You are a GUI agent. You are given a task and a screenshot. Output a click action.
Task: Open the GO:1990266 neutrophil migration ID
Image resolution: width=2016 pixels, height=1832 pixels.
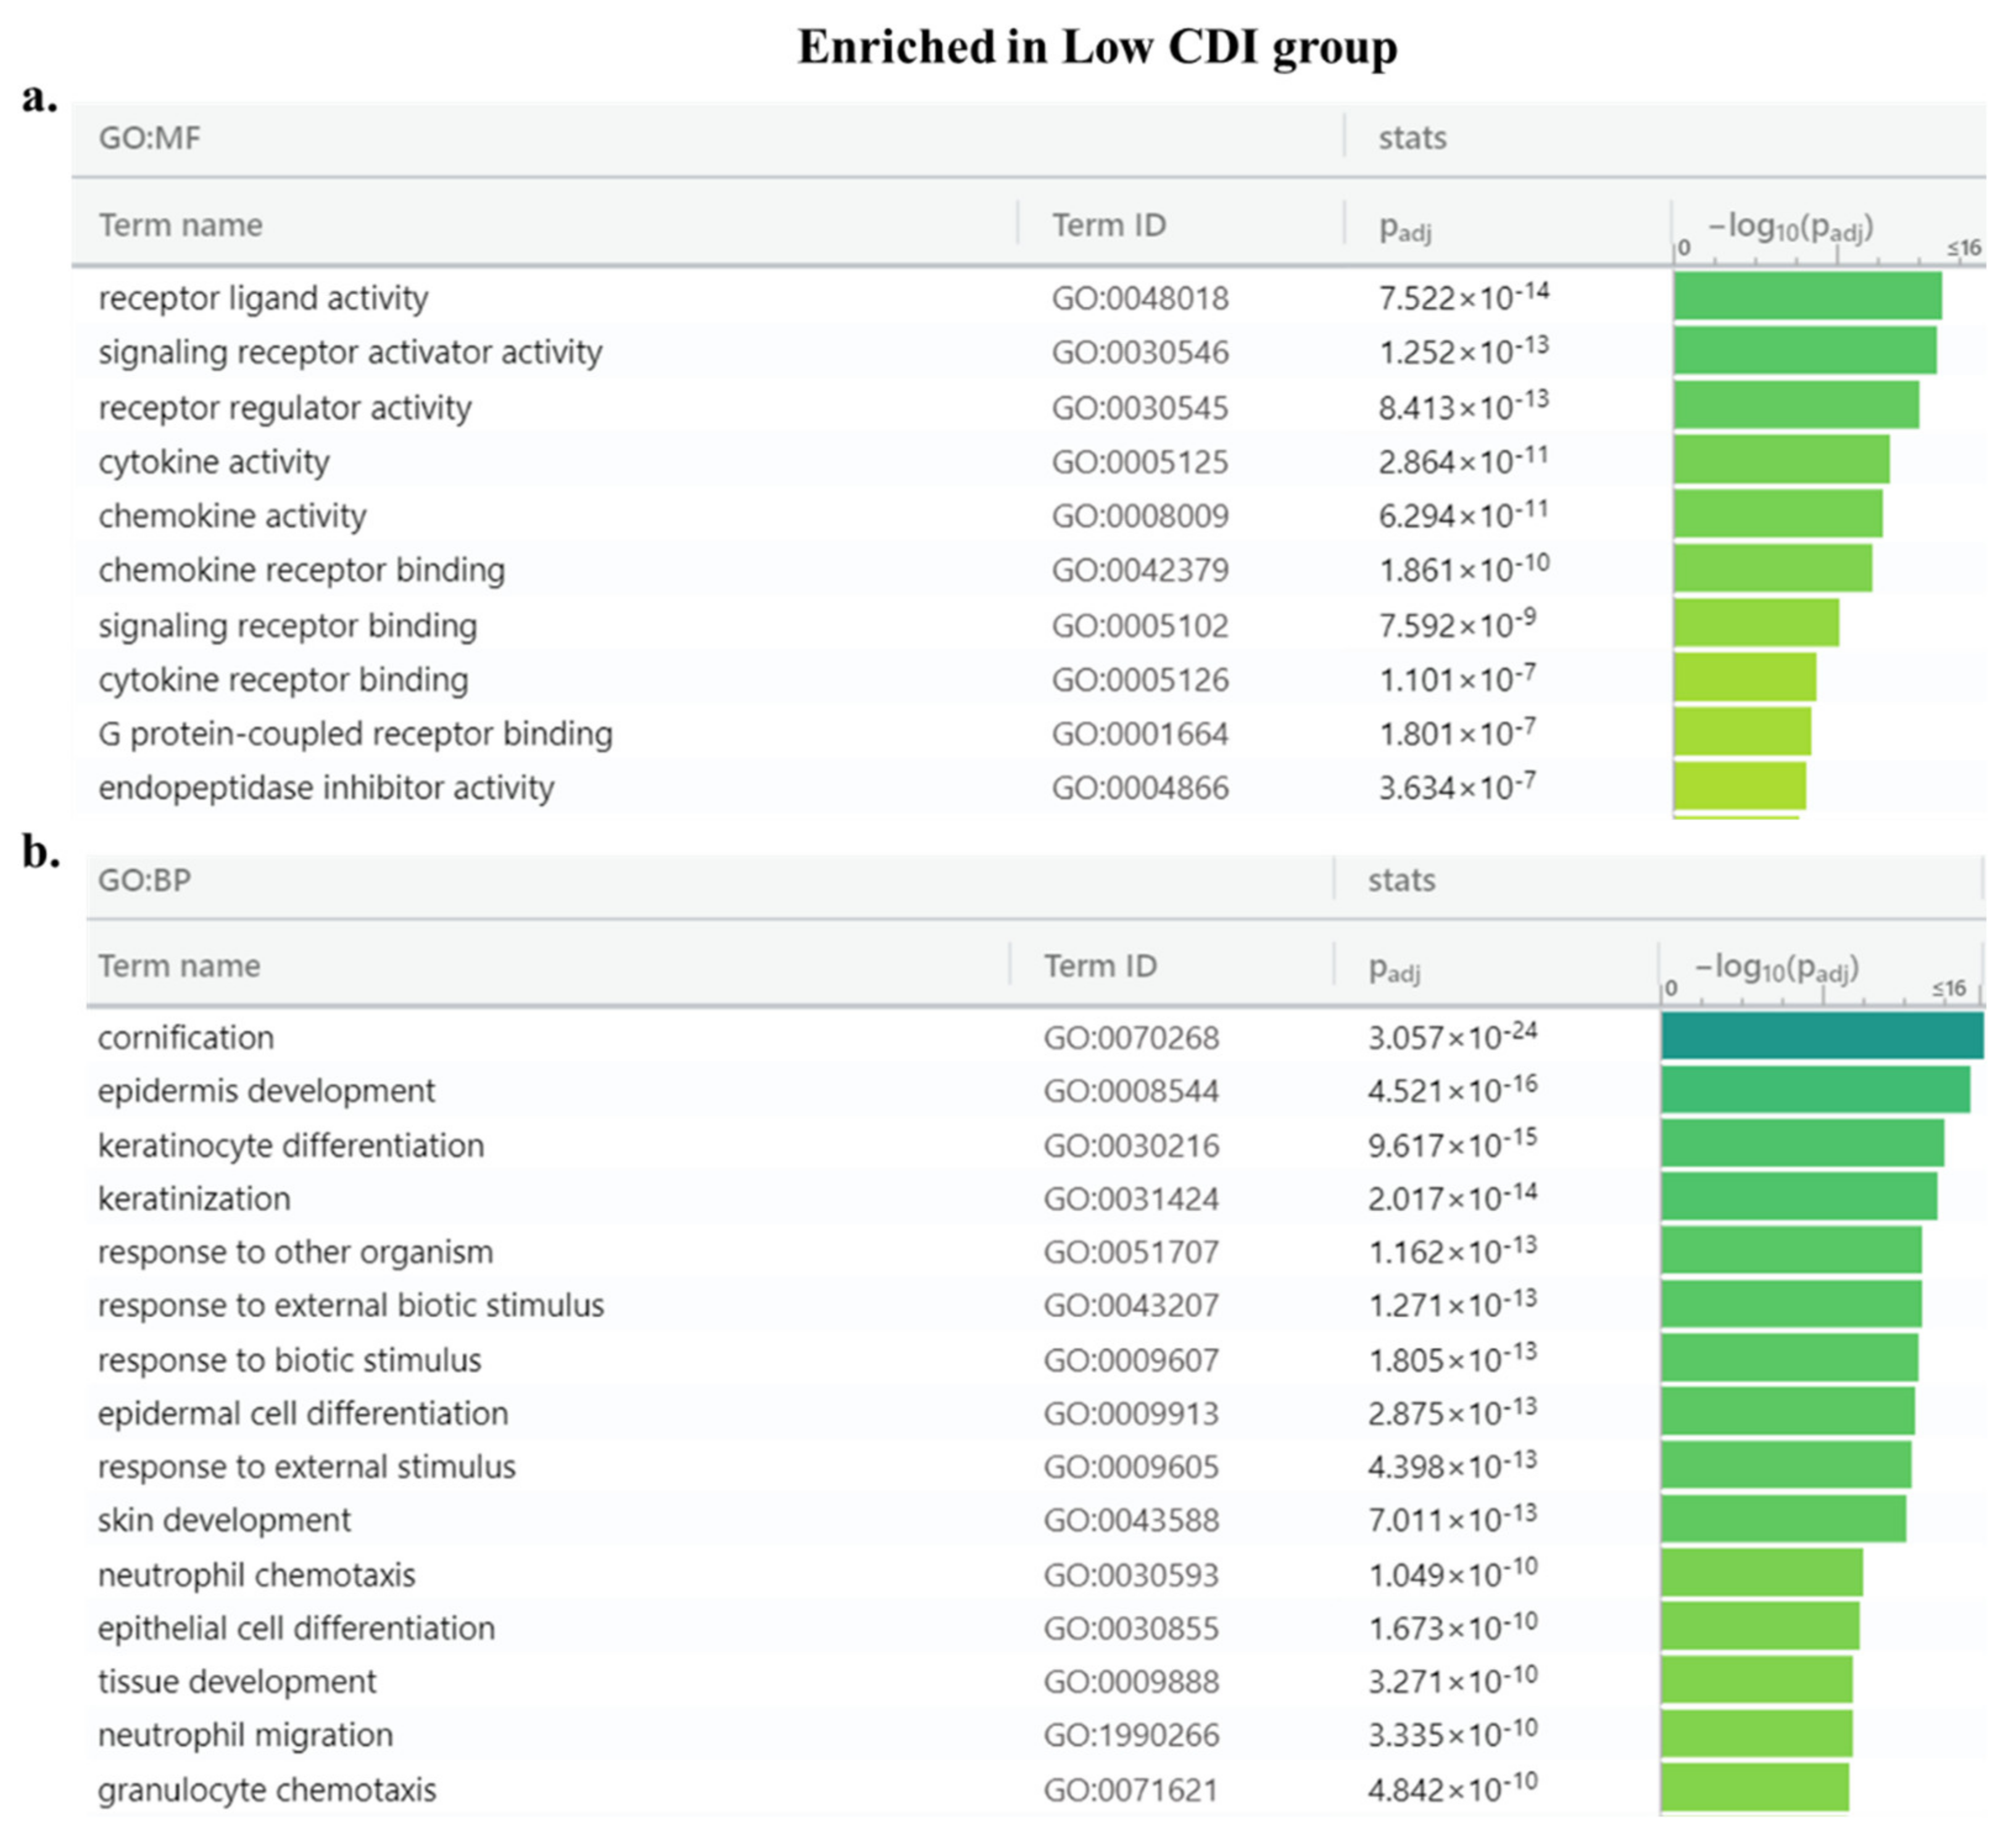(1131, 1735)
